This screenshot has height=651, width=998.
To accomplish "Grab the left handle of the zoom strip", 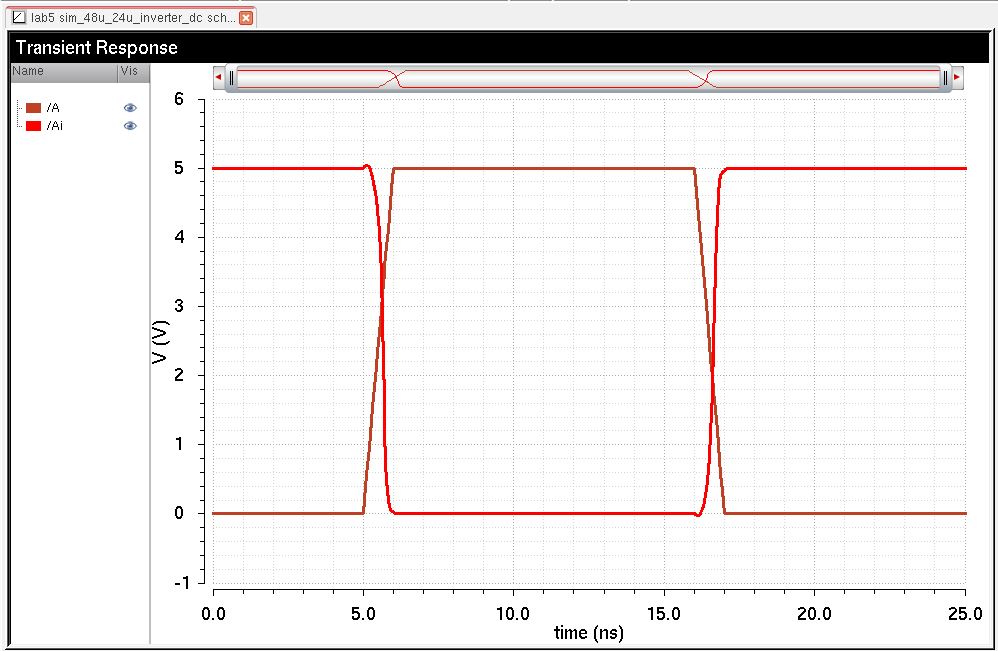I will [231, 77].
